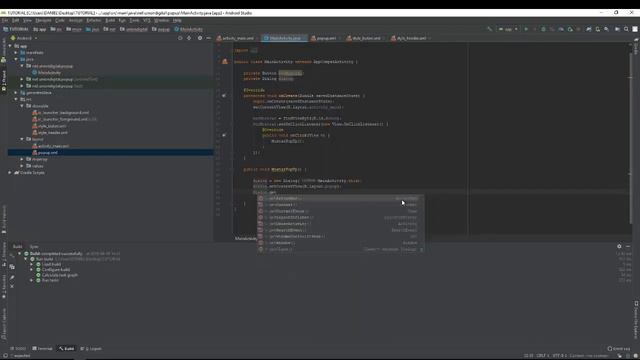Open the Logcat tool window button
Viewport: 640px width, 360px height.
point(91,349)
